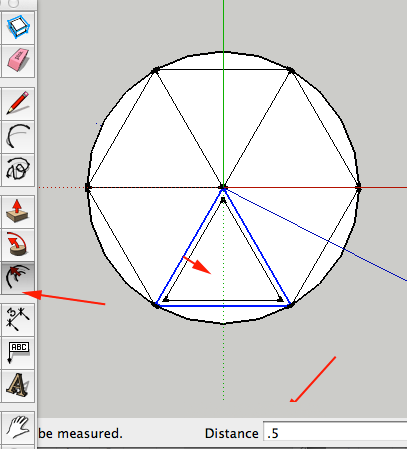Click the top-left hexagon vertex

[155, 70]
